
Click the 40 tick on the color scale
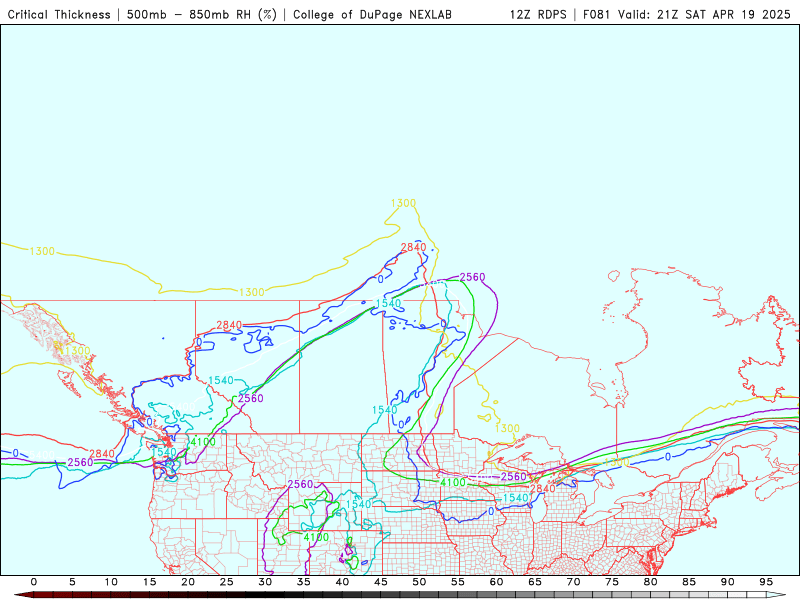(342, 582)
